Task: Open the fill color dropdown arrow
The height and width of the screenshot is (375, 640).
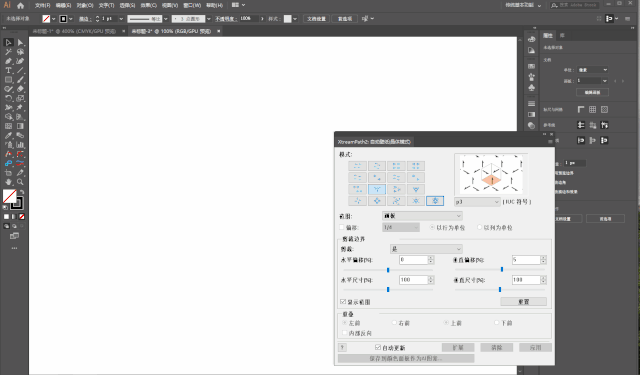Action: pyautogui.click(x=54, y=19)
